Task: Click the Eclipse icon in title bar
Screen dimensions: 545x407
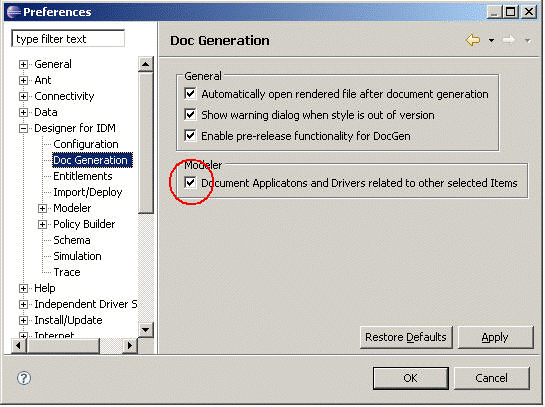Action: pos(14,12)
